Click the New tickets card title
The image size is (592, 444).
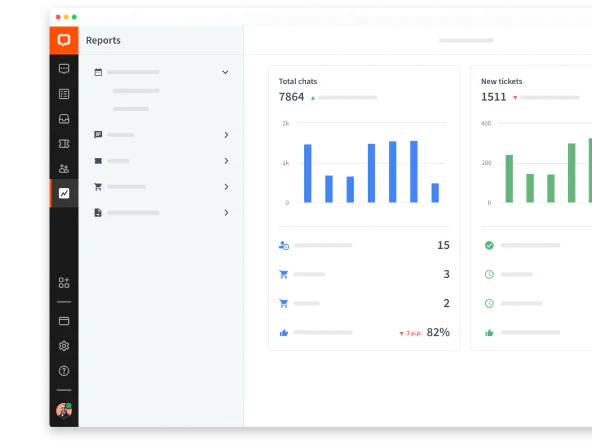(x=501, y=81)
